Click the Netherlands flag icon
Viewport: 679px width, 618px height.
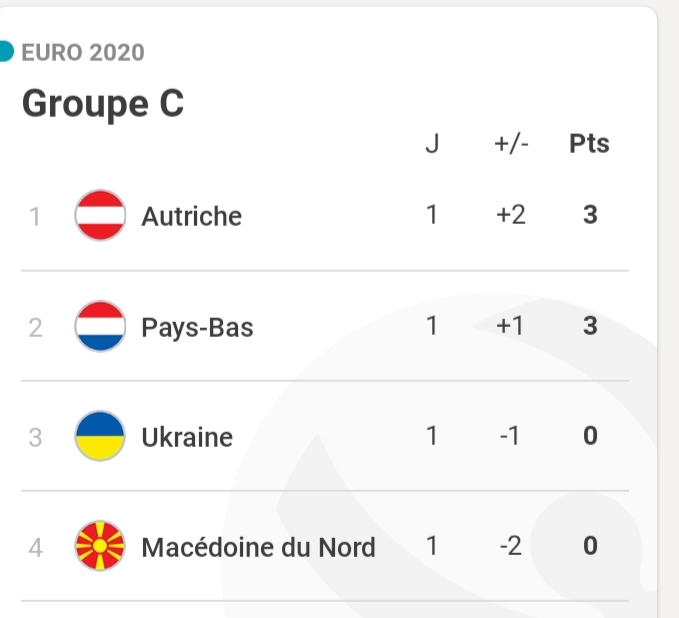100,326
